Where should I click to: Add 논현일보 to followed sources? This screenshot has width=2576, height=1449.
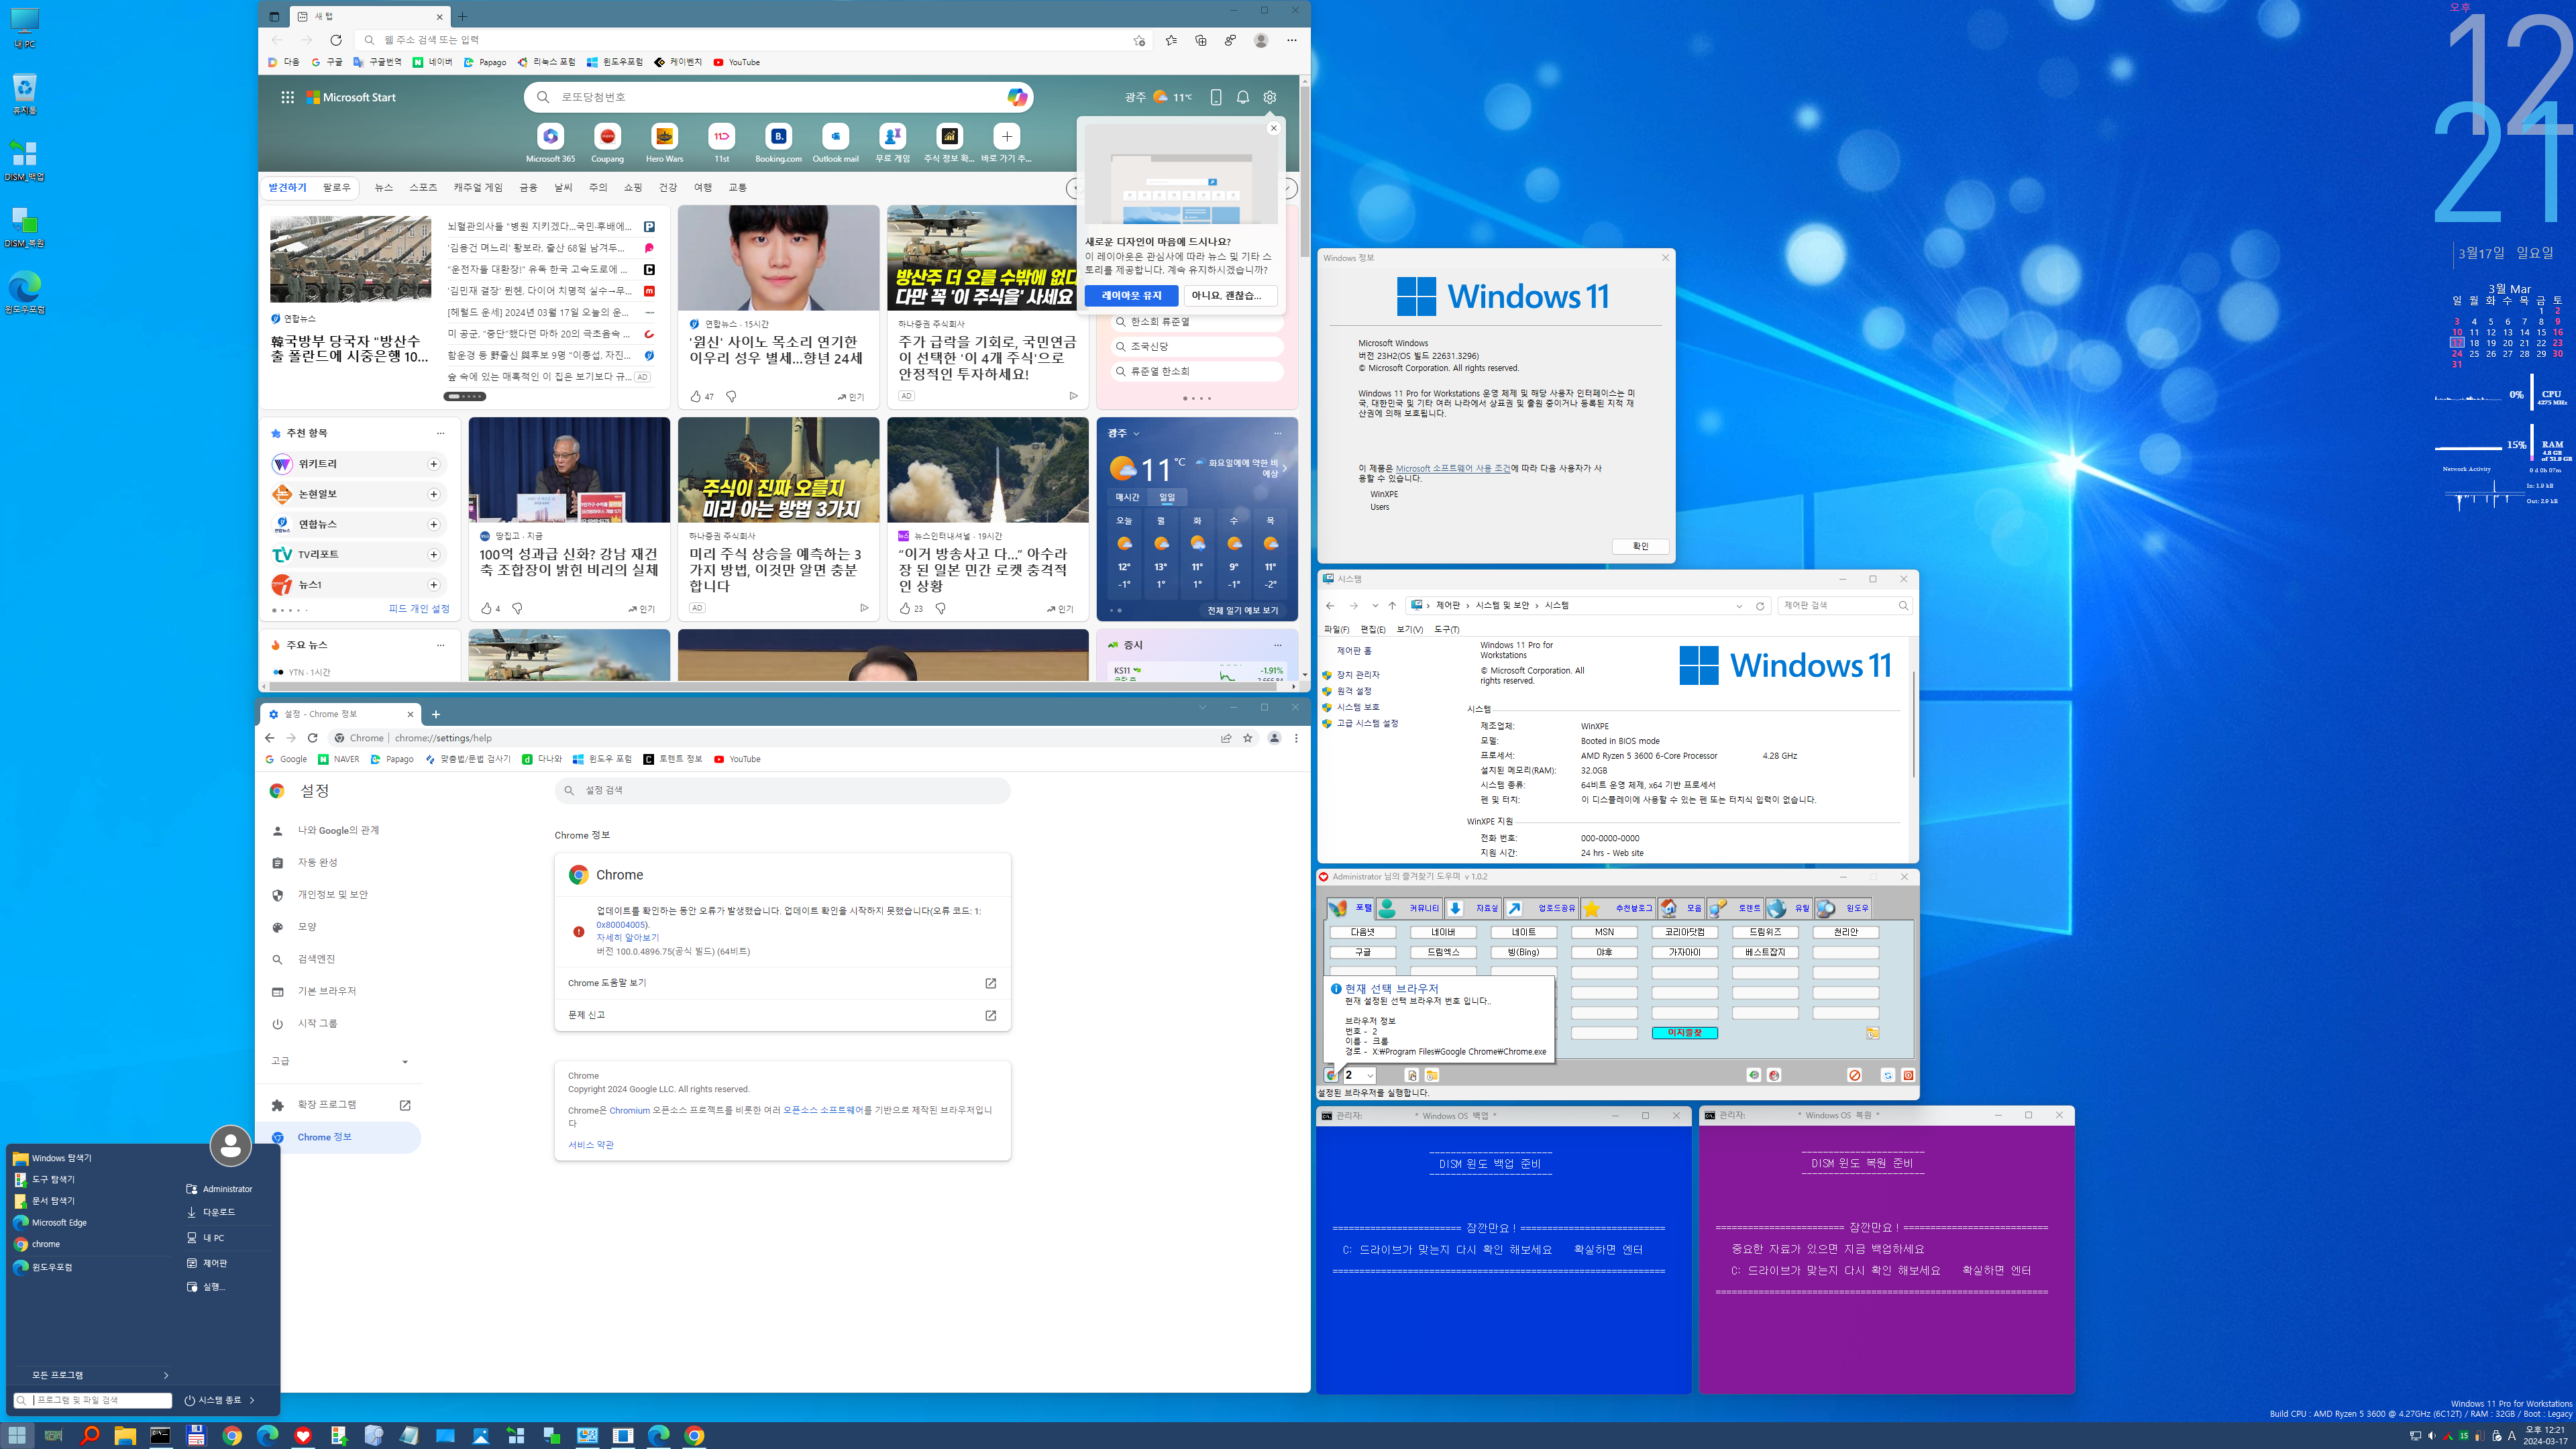pyautogui.click(x=433, y=494)
